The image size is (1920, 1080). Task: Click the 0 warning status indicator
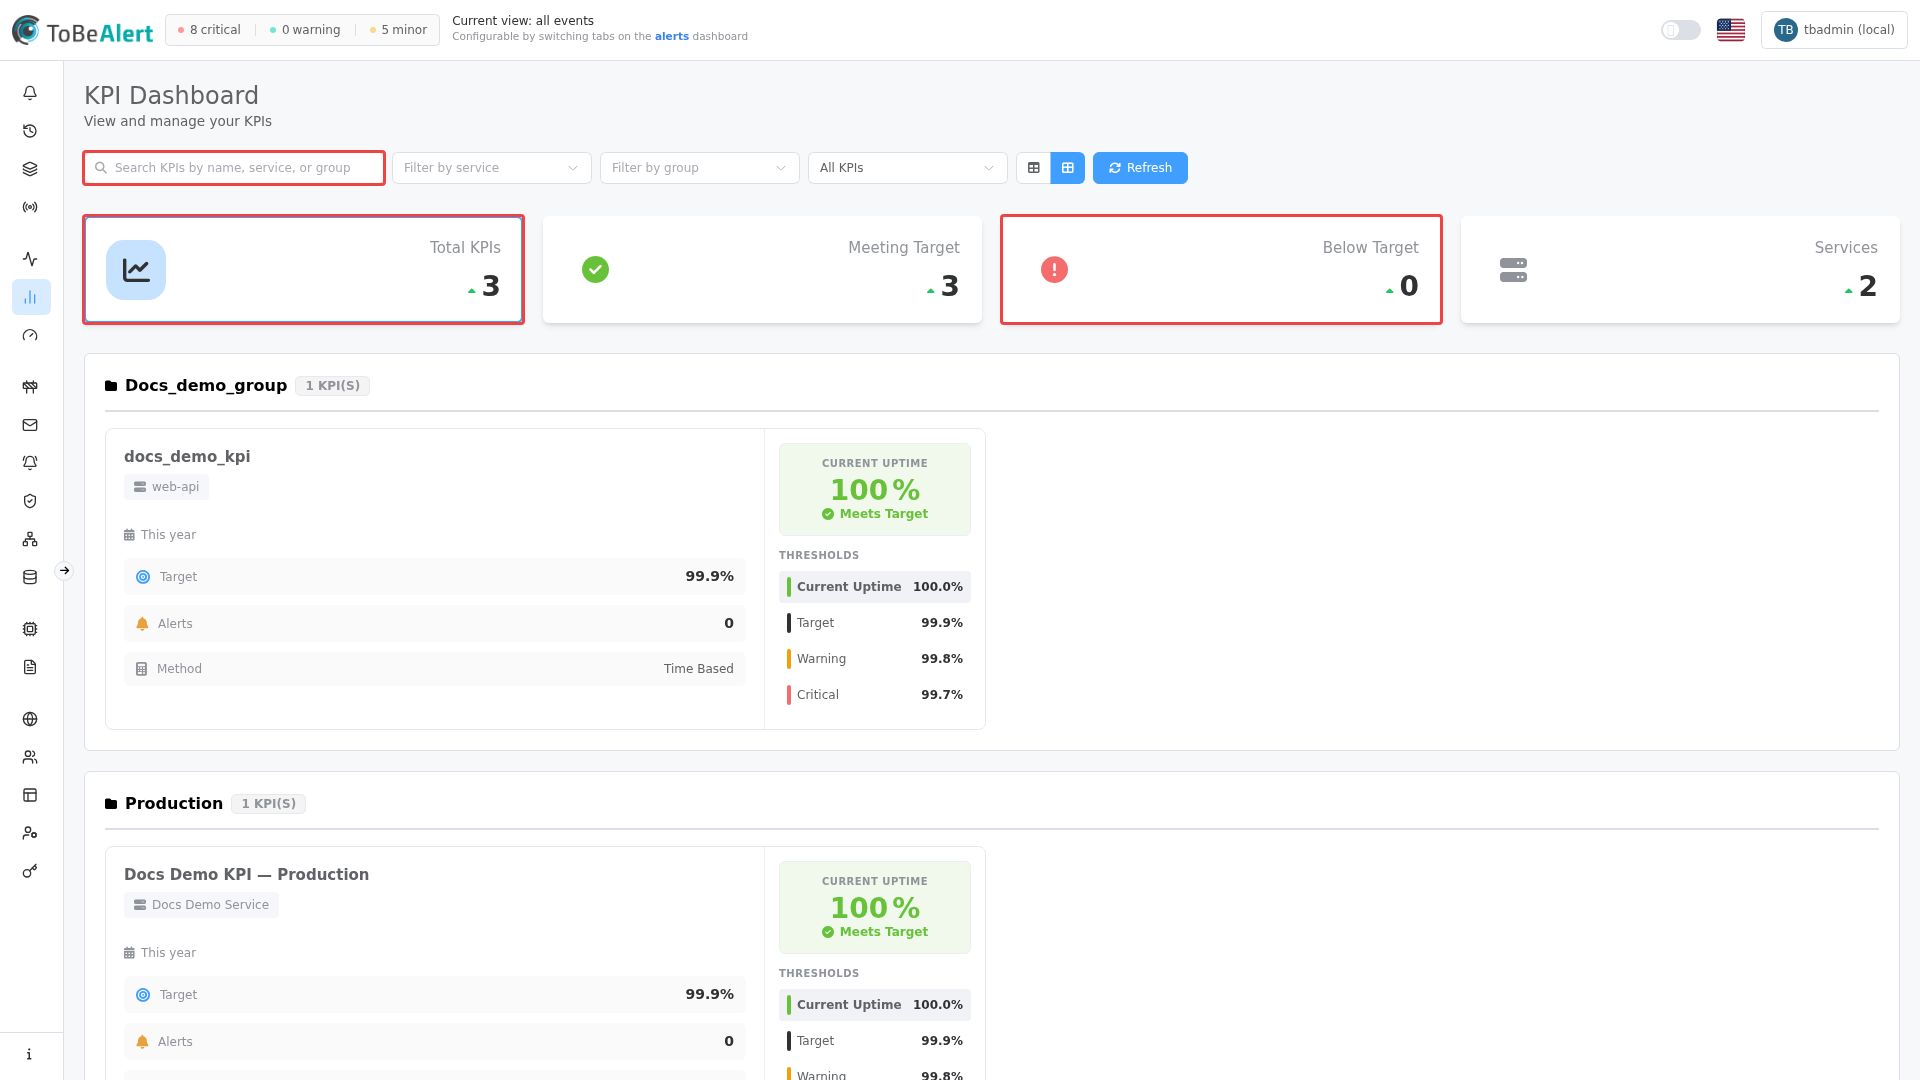305,30
